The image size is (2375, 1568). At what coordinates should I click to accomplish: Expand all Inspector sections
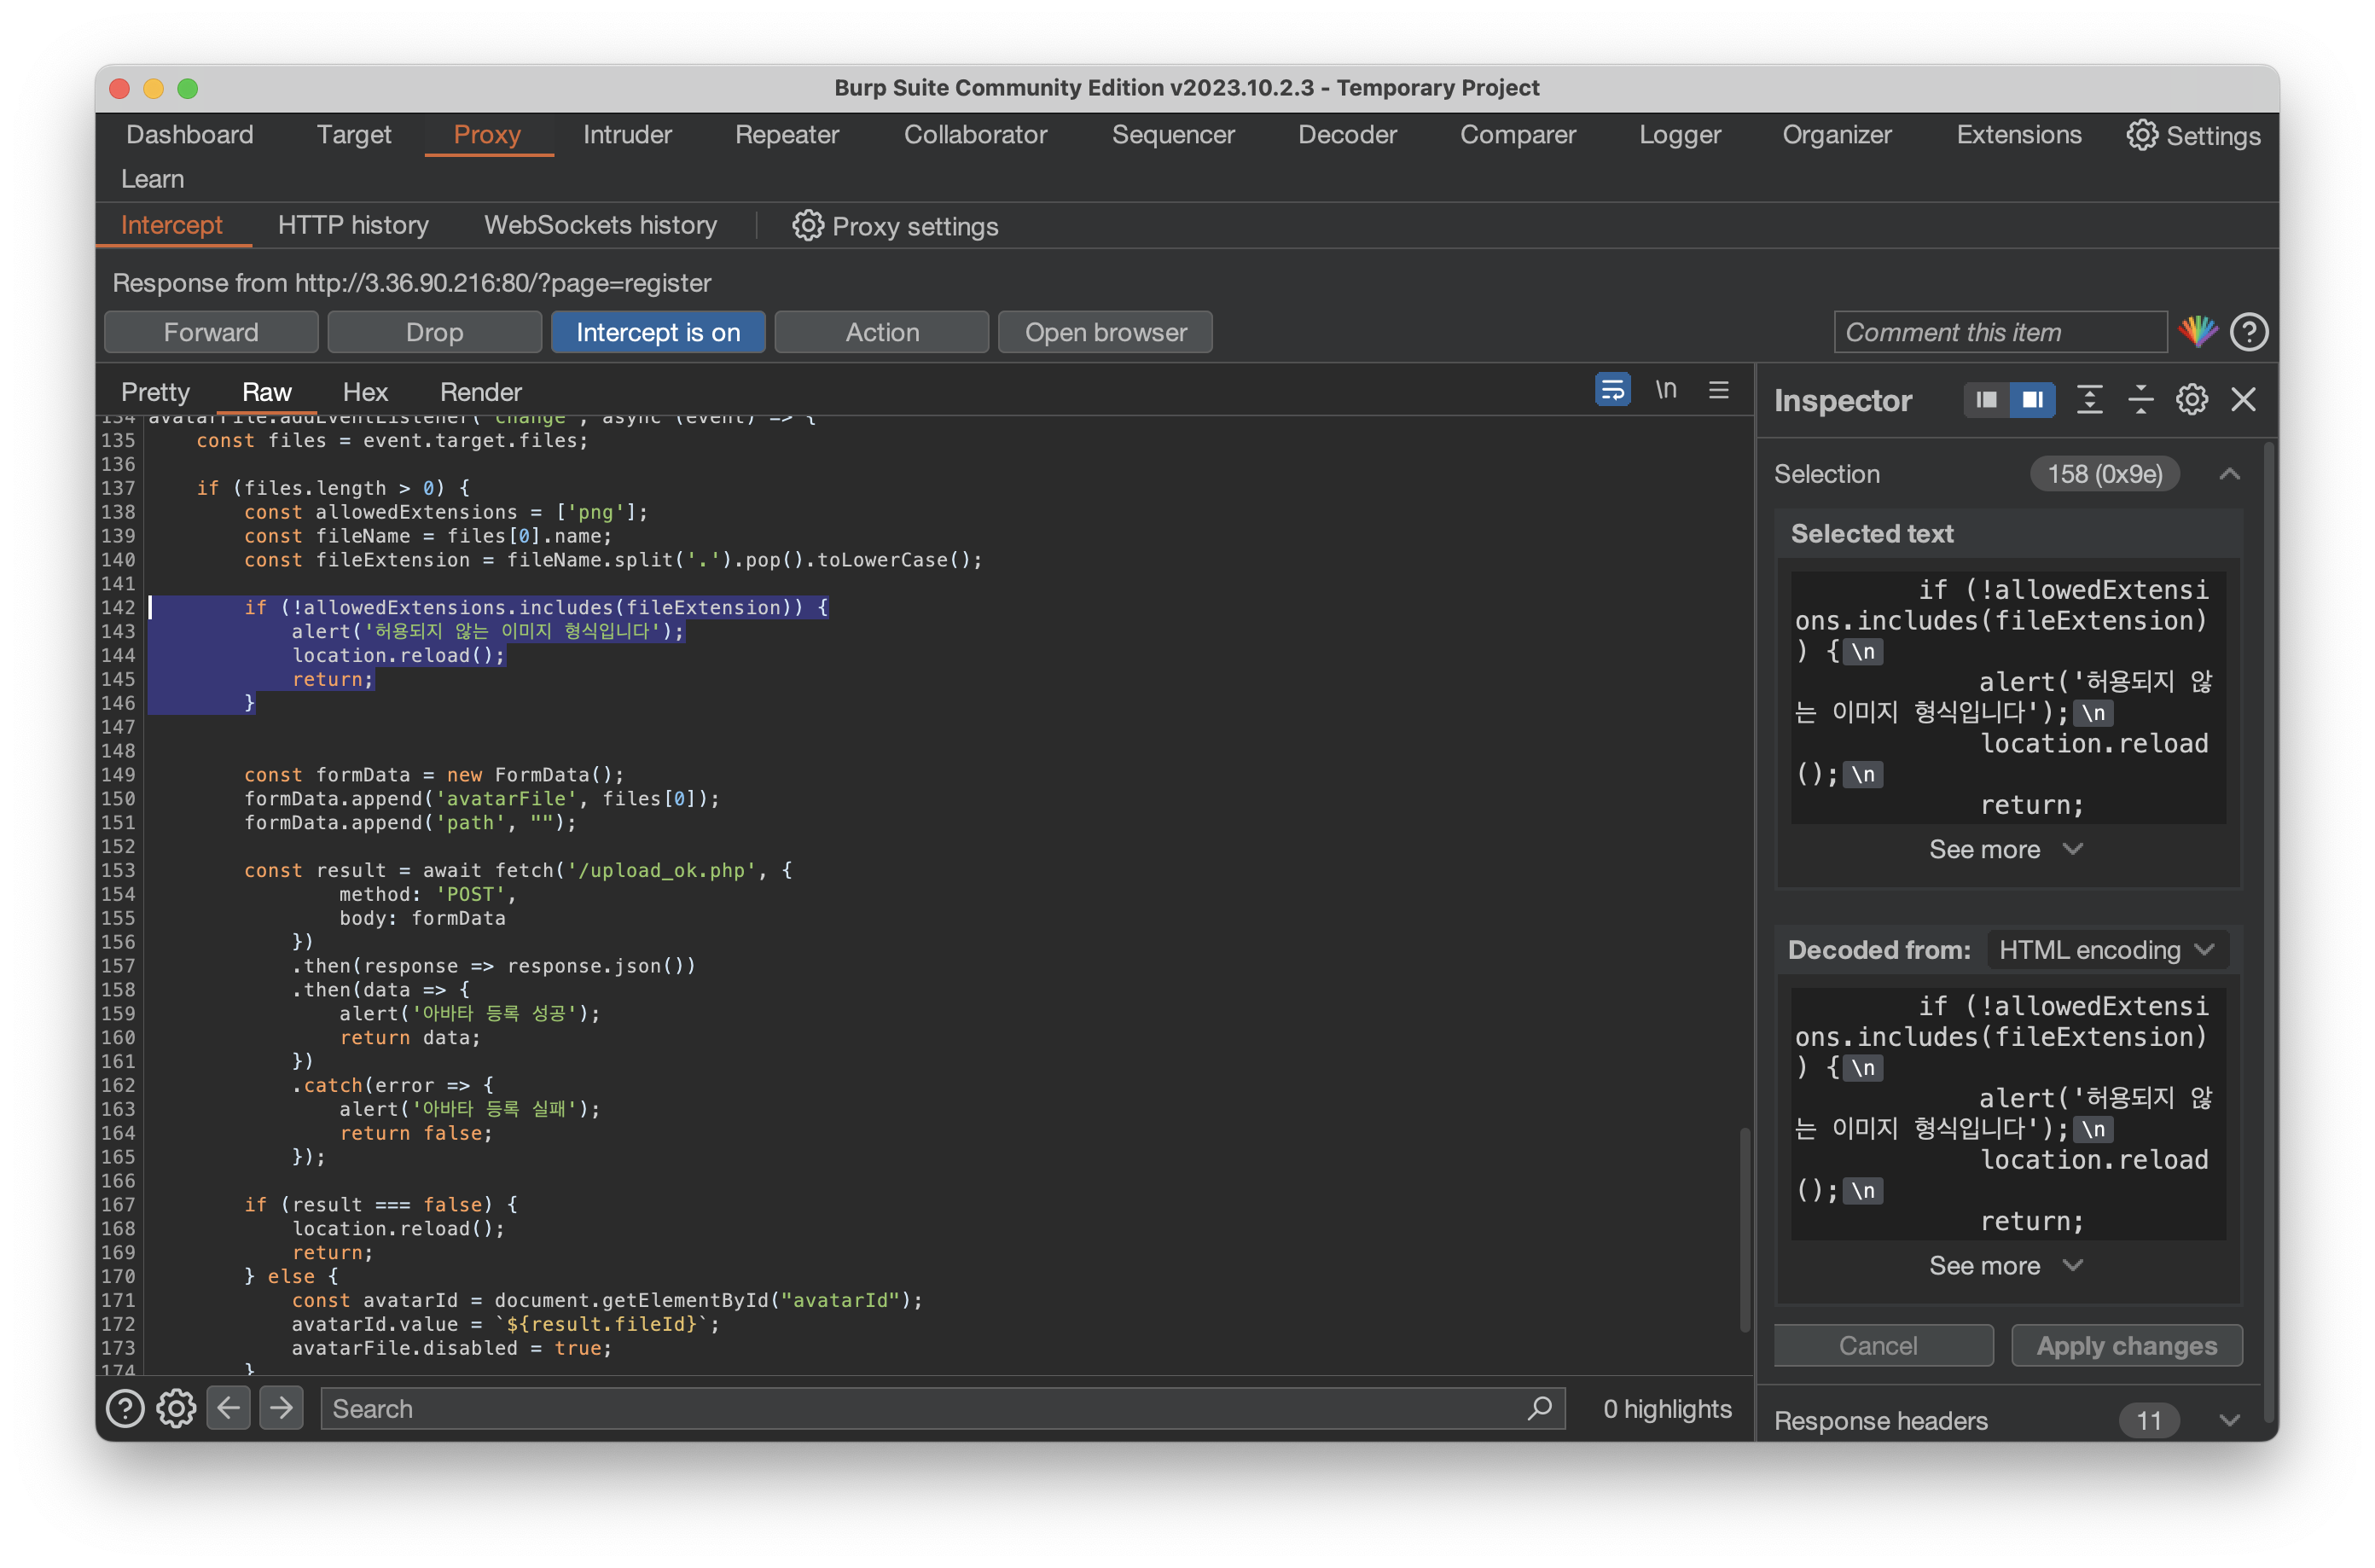2089,400
